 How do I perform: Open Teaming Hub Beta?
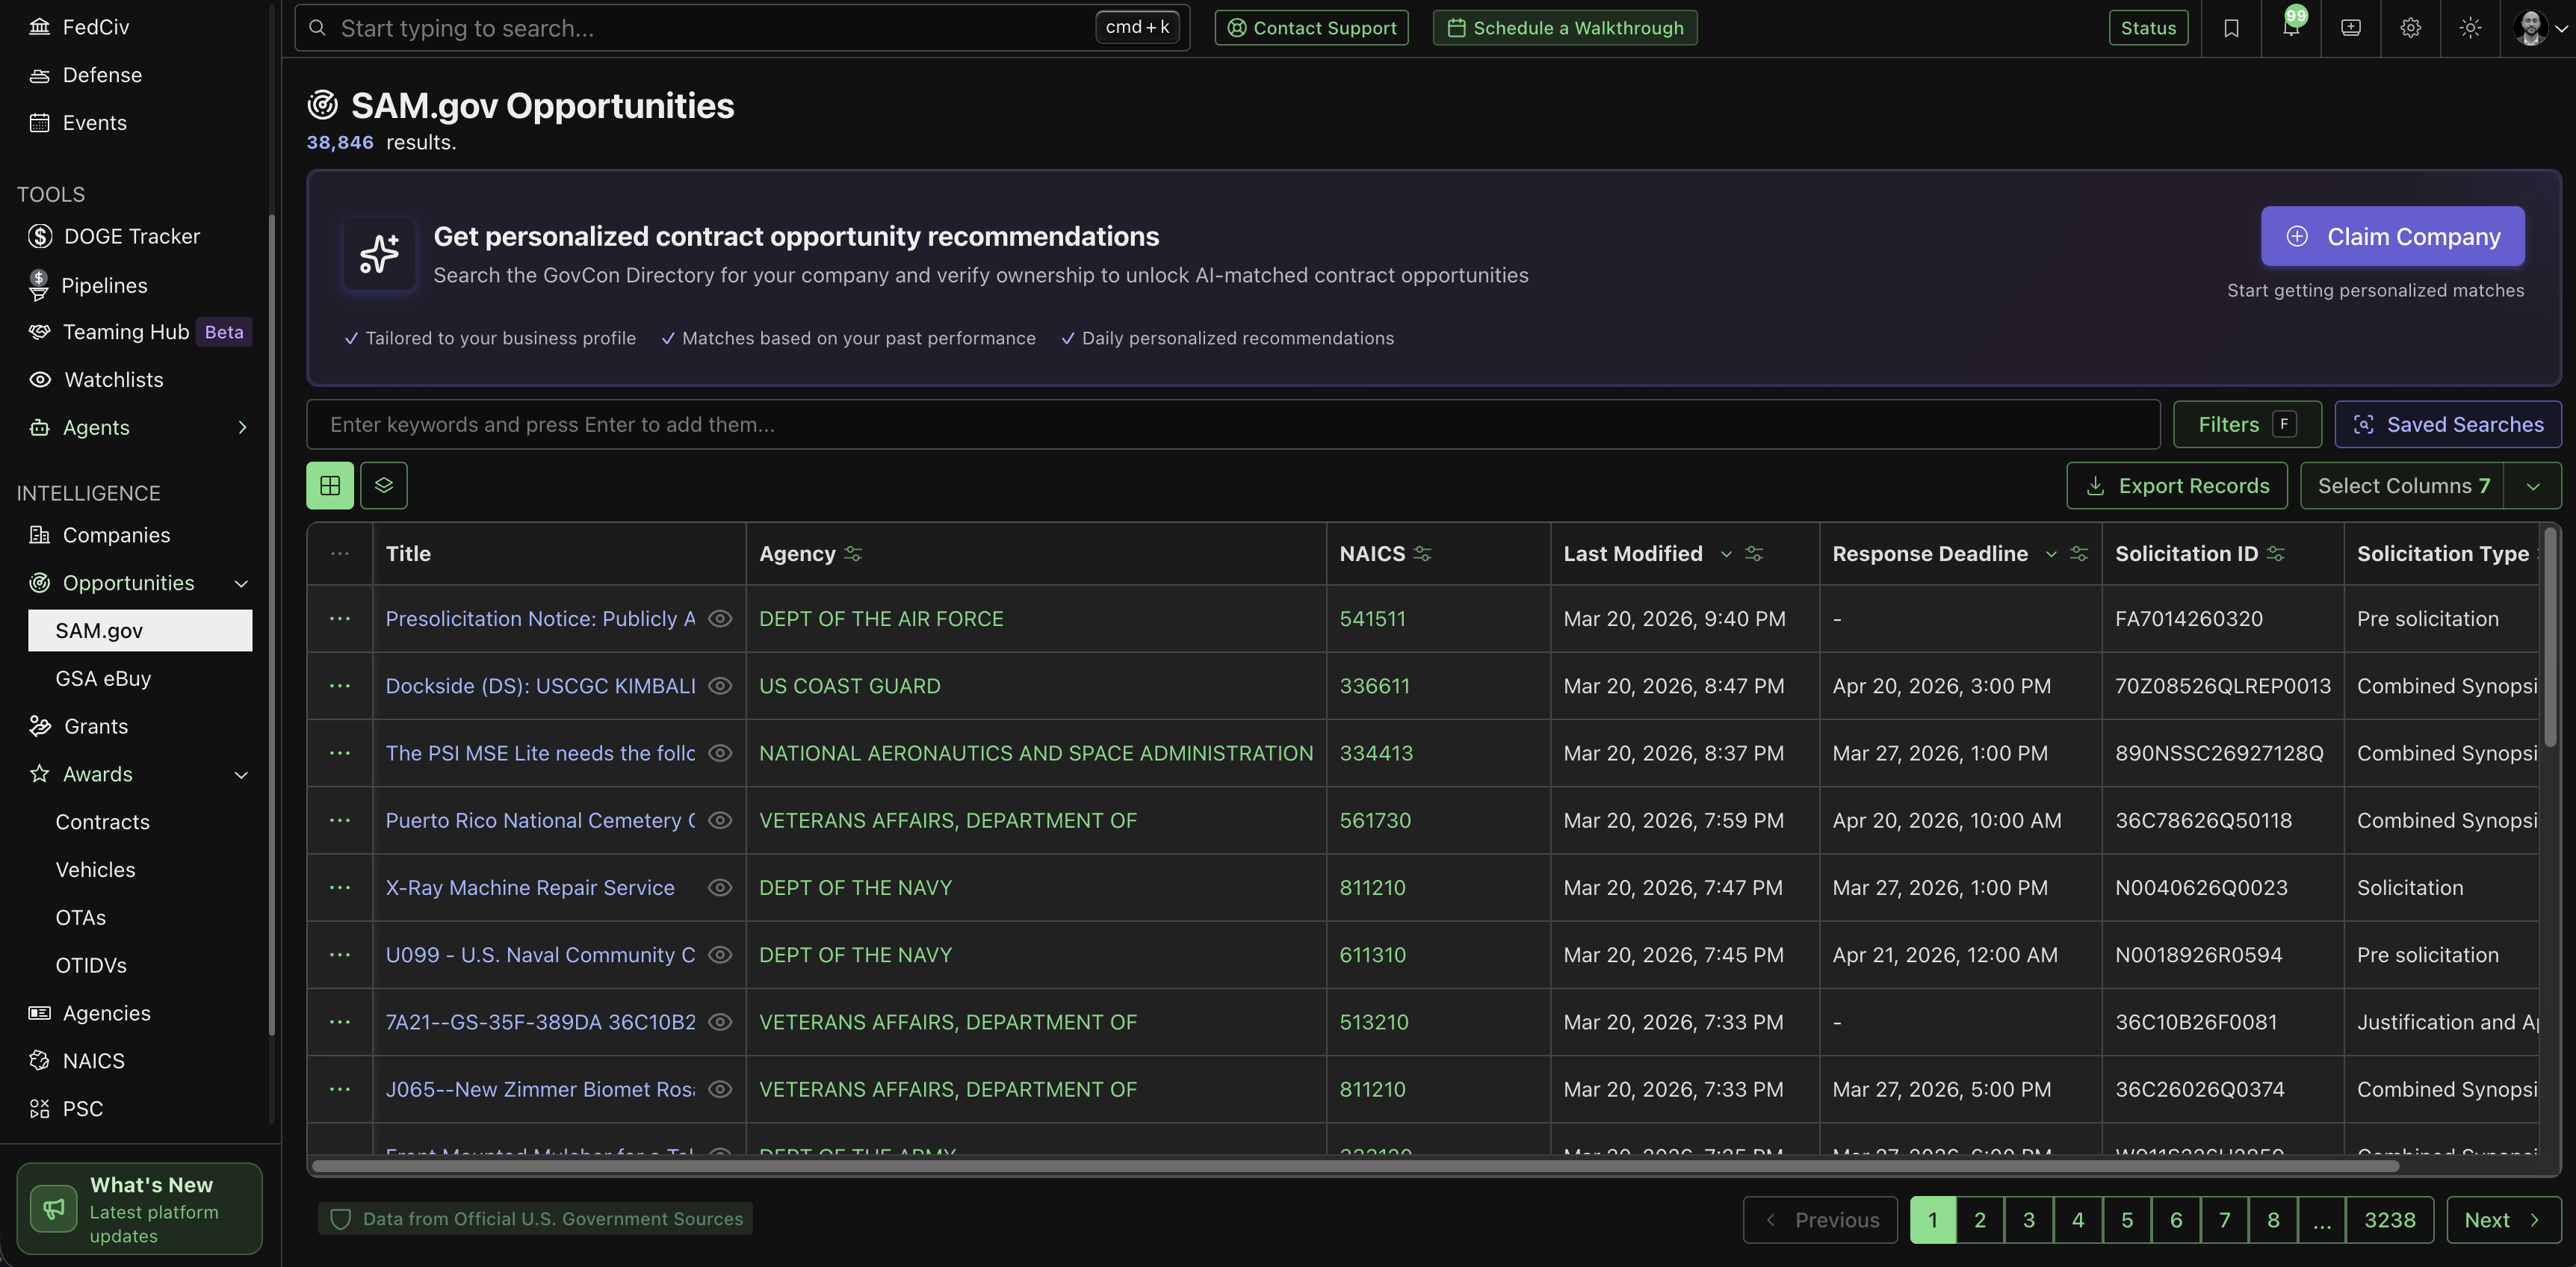pos(140,332)
